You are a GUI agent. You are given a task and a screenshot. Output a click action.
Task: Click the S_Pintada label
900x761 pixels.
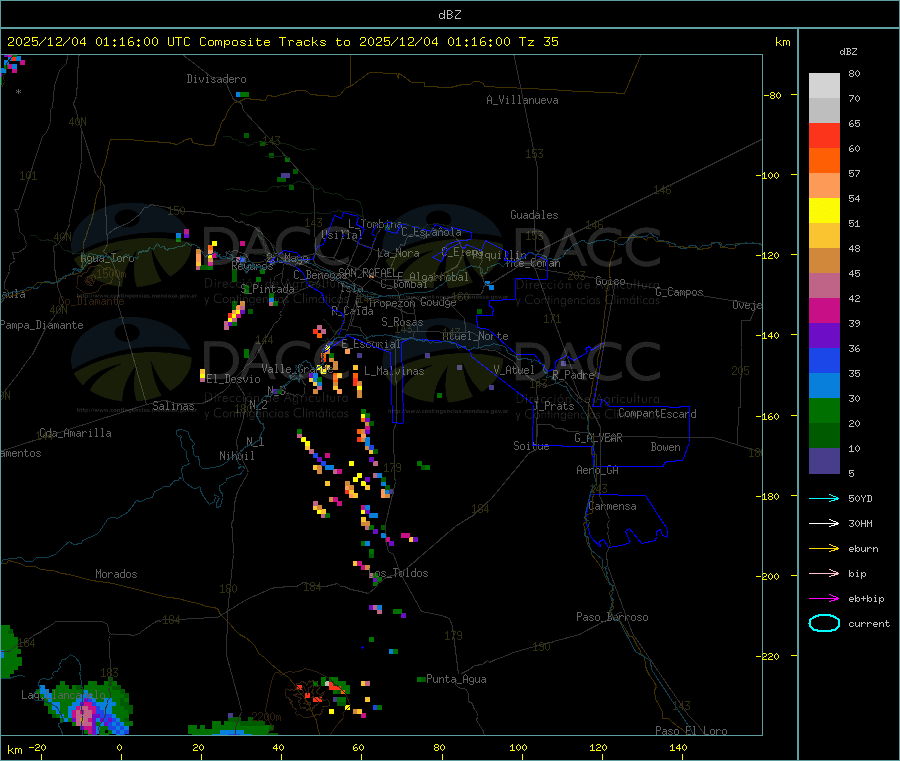[x=267, y=289]
